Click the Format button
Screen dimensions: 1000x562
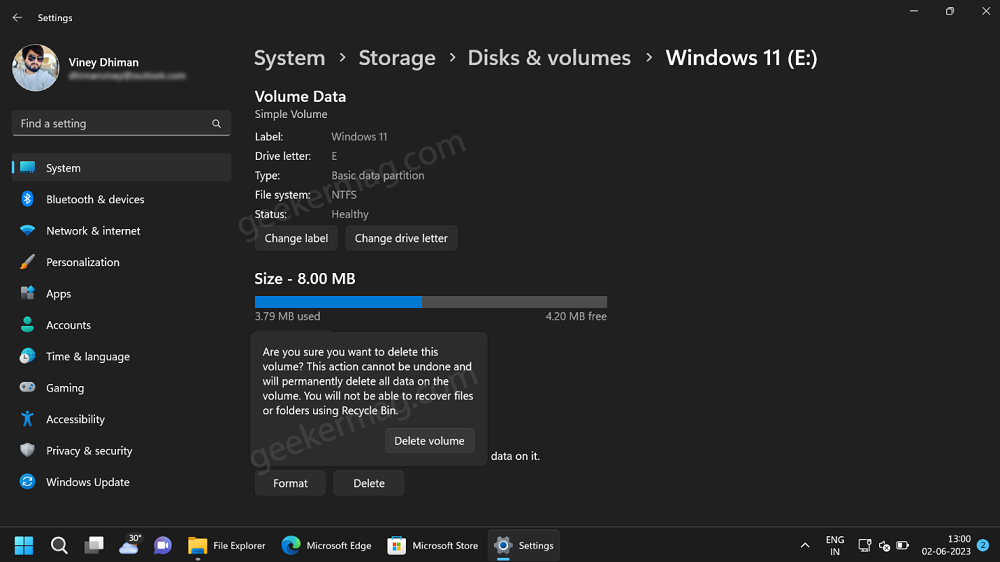point(290,483)
